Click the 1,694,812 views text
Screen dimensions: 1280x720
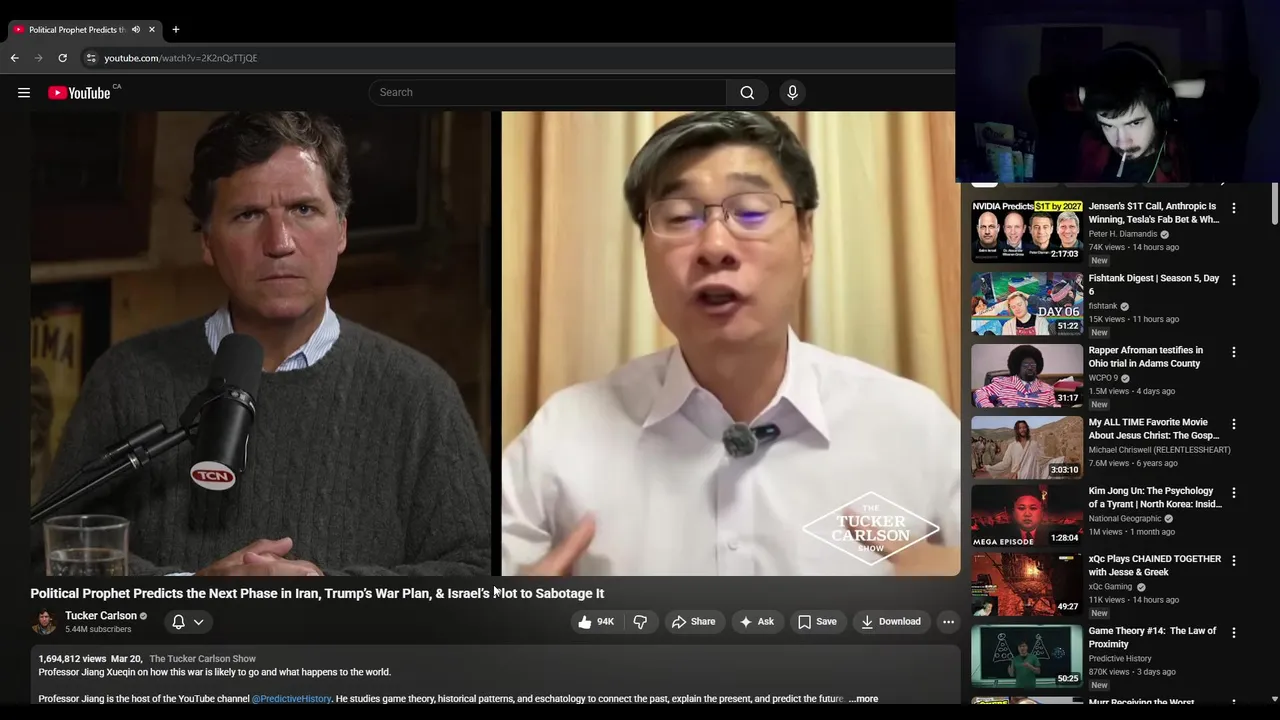pos(72,659)
